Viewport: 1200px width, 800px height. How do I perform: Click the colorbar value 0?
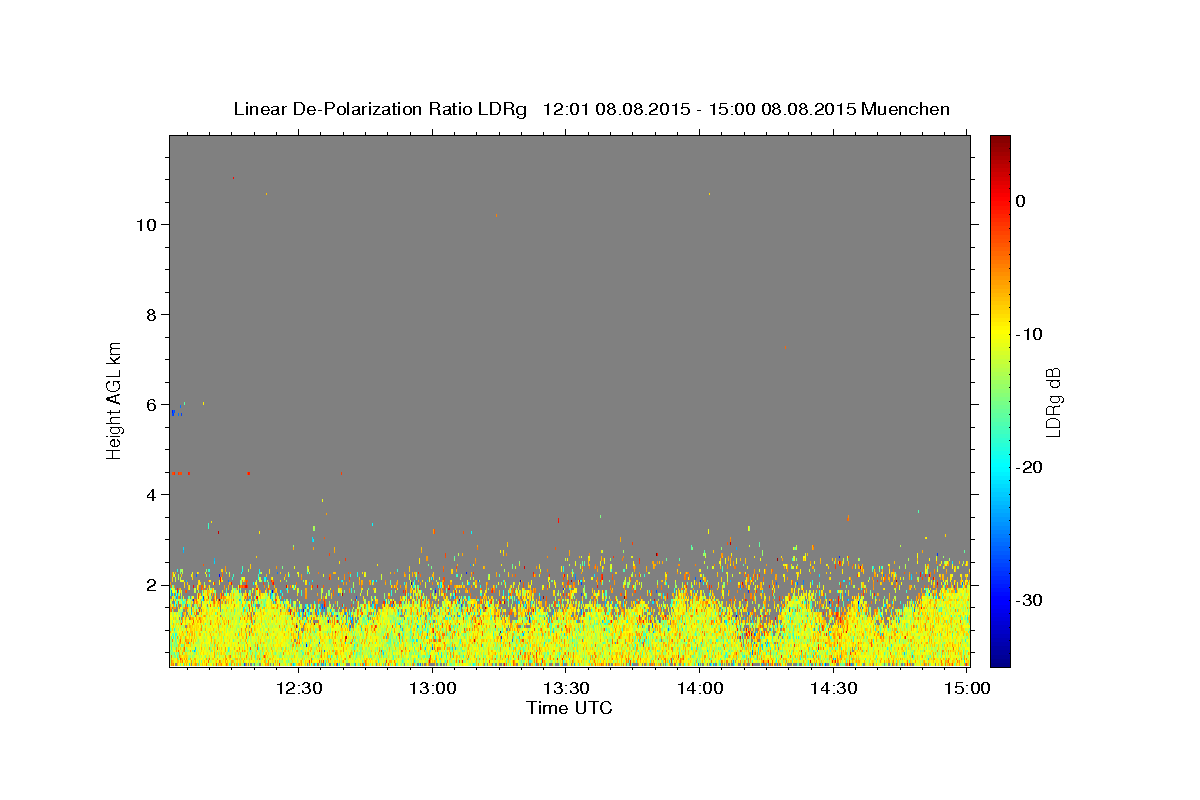click(x=1020, y=201)
